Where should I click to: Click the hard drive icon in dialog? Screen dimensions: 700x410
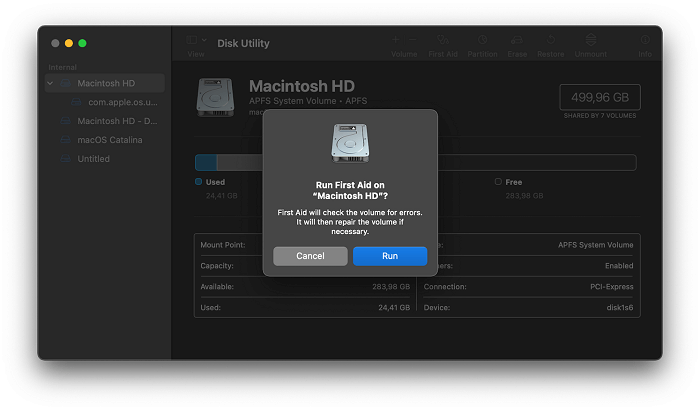(x=350, y=145)
